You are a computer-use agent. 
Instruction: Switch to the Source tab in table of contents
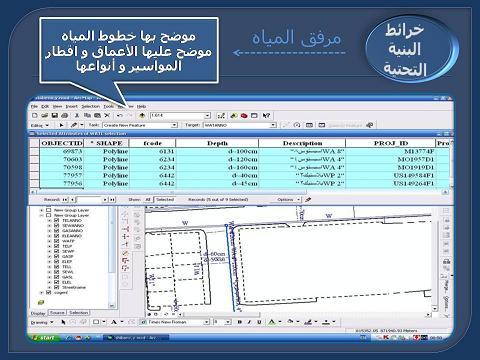coord(57,313)
